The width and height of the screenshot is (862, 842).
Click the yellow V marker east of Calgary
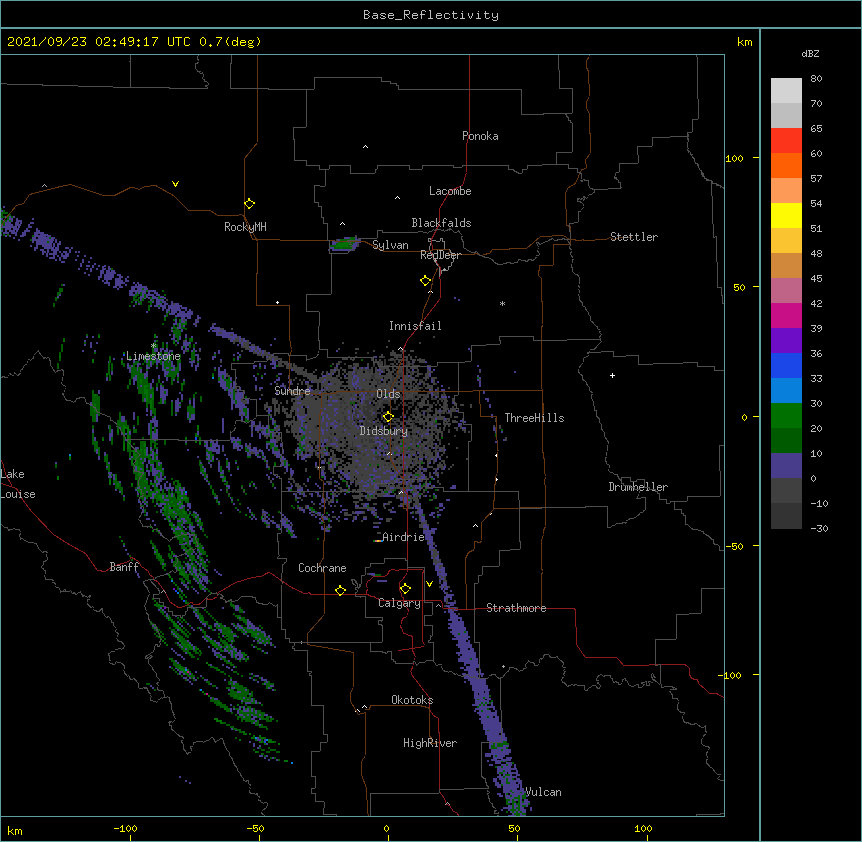pyautogui.click(x=429, y=584)
